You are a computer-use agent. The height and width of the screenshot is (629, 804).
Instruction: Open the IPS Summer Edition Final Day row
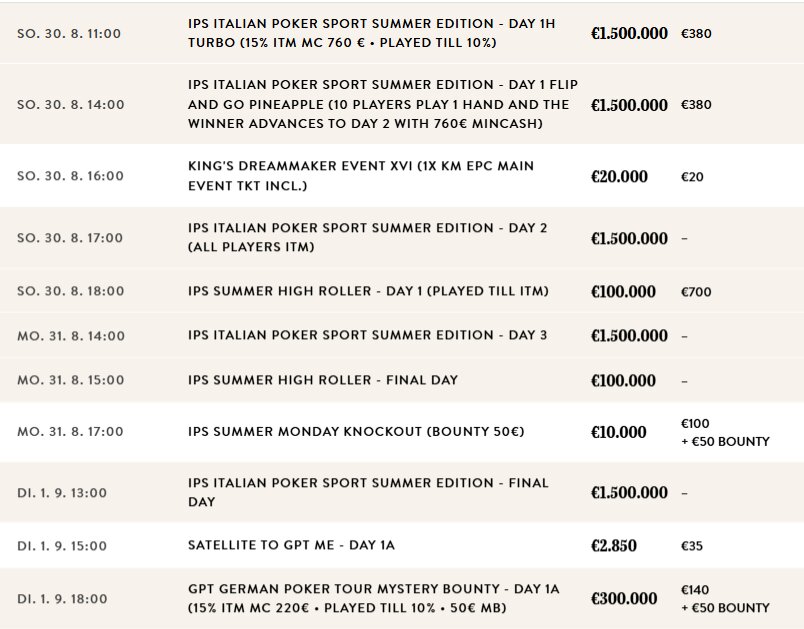[402, 492]
